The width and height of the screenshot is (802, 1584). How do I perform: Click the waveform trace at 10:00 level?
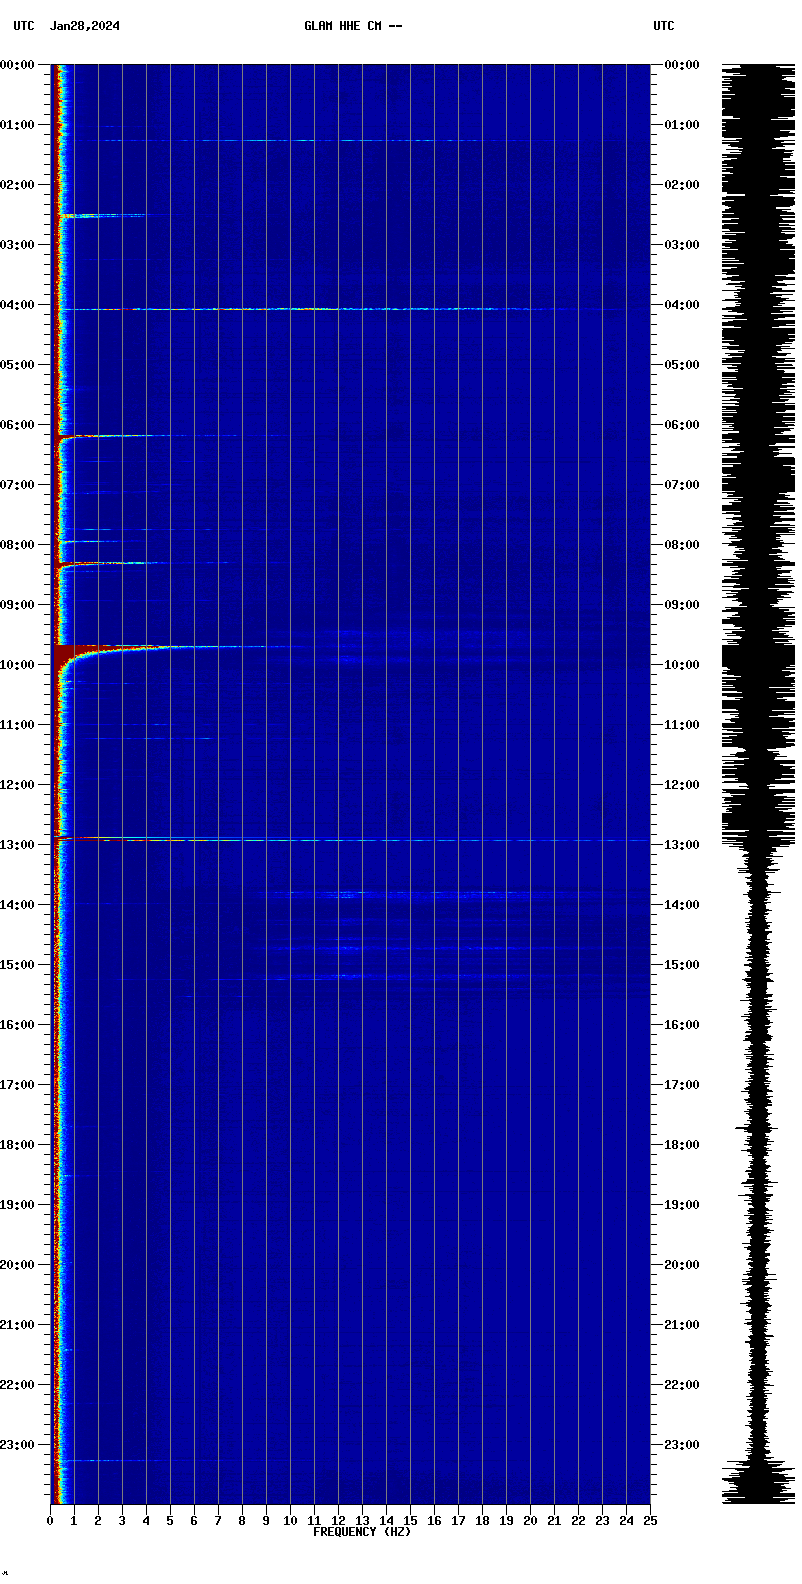[759, 665]
